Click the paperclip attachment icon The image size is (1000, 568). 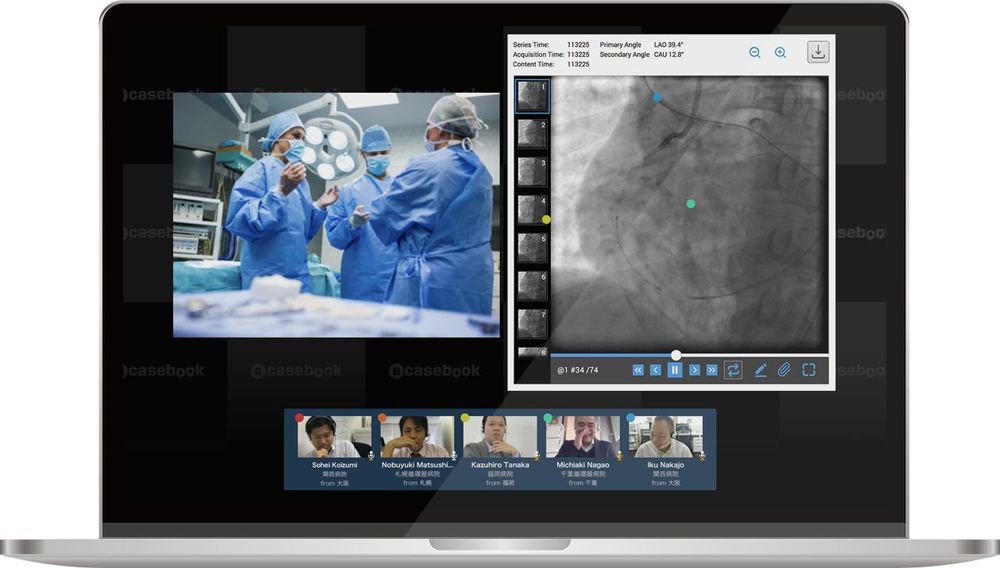(784, 370)
